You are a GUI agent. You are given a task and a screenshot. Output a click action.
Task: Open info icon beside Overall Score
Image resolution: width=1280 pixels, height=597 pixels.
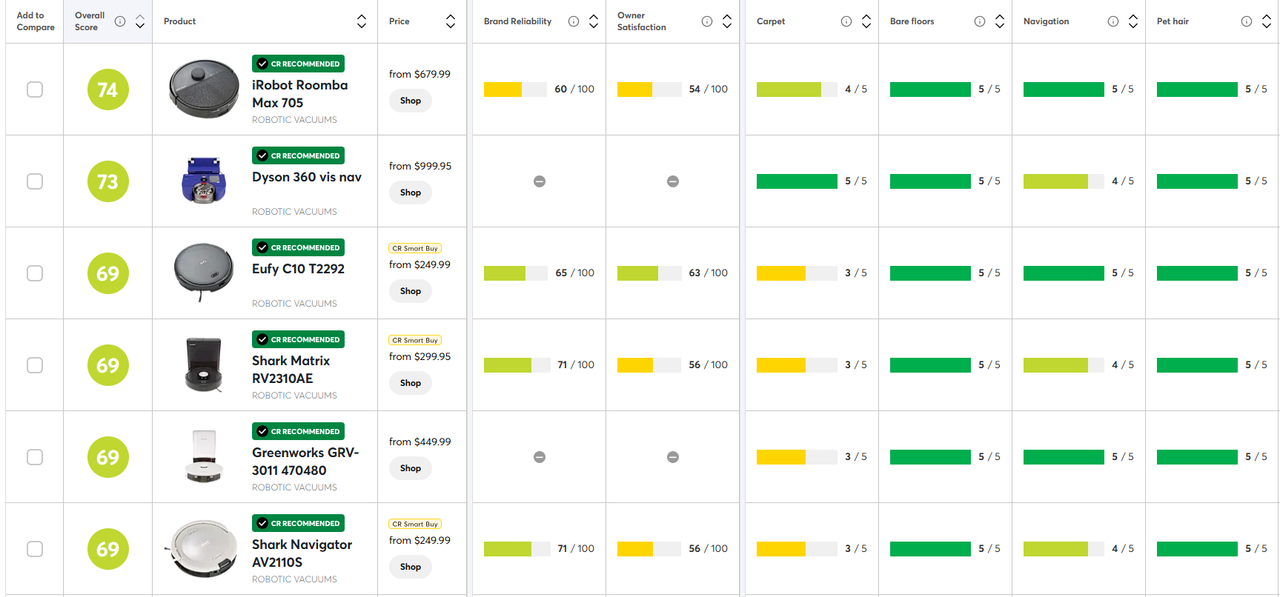[x=120, y=21]
